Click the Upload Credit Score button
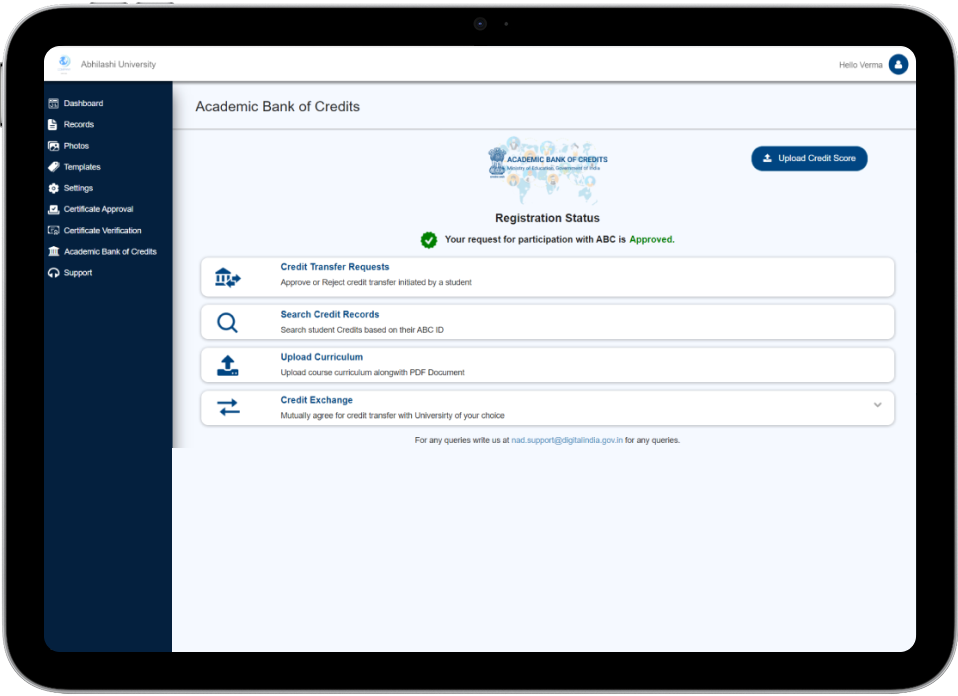 pyautogui.click(x=808, y=158)
